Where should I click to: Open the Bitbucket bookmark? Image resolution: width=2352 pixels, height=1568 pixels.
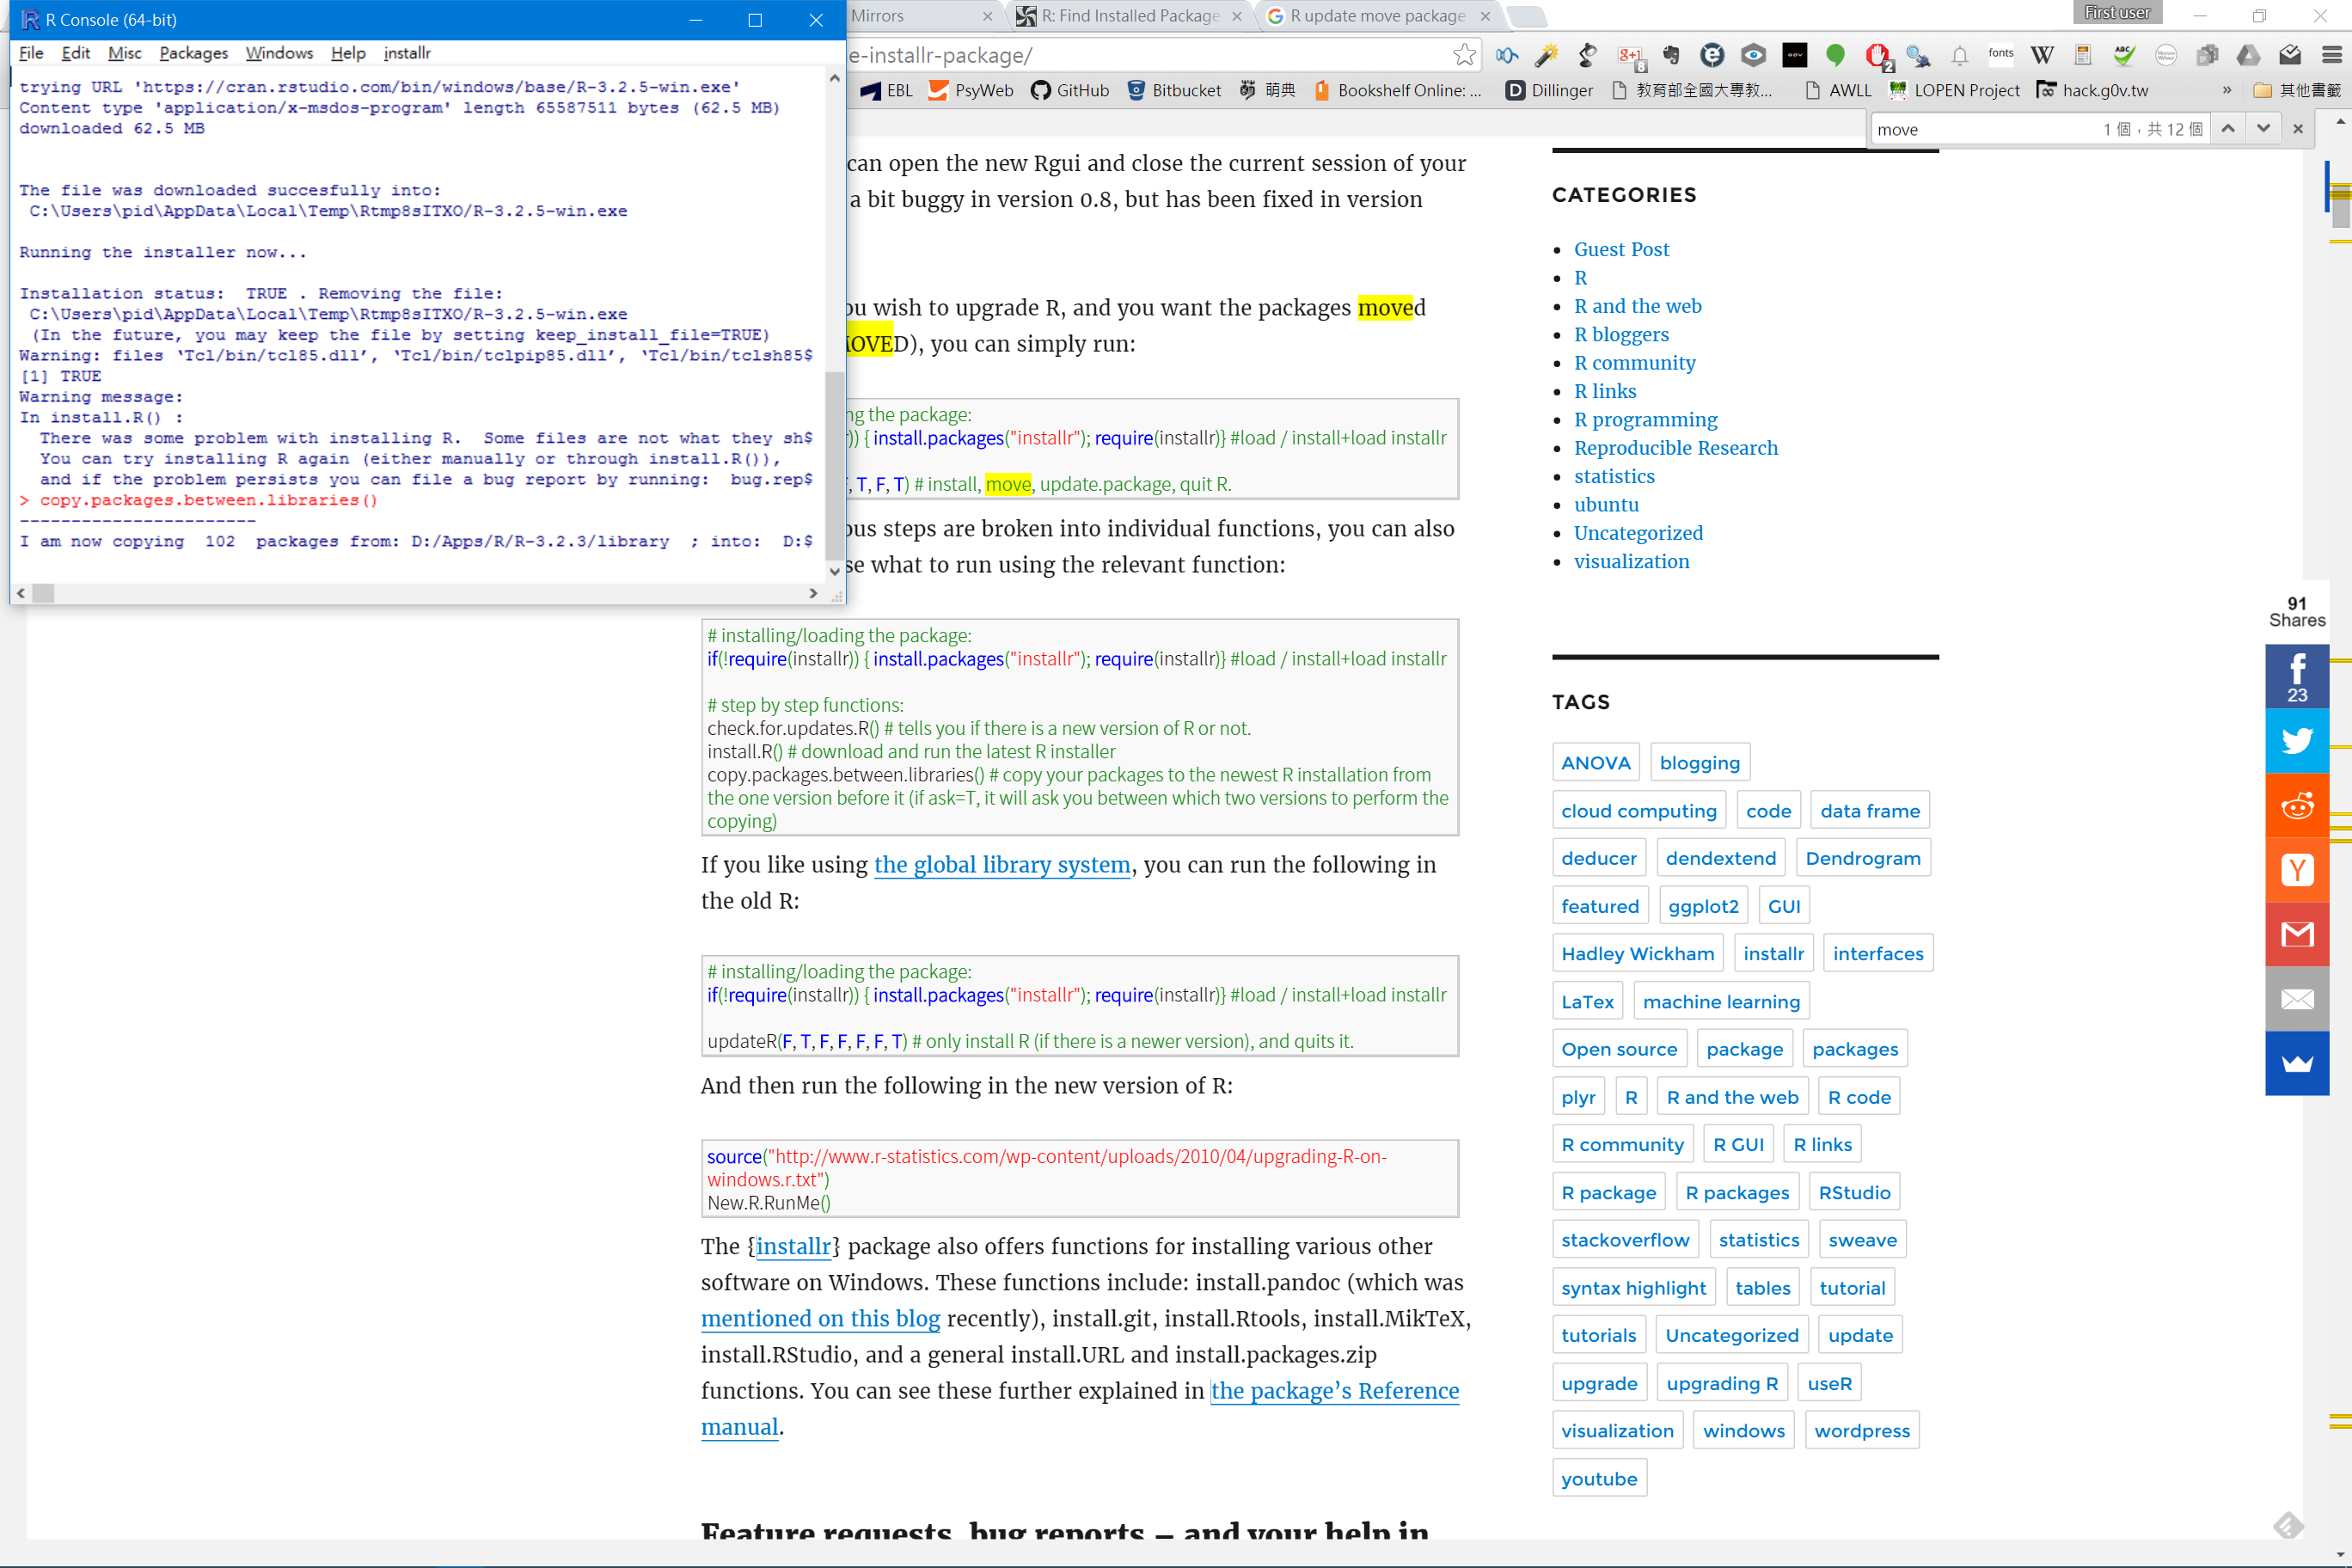coord(1174,90)
